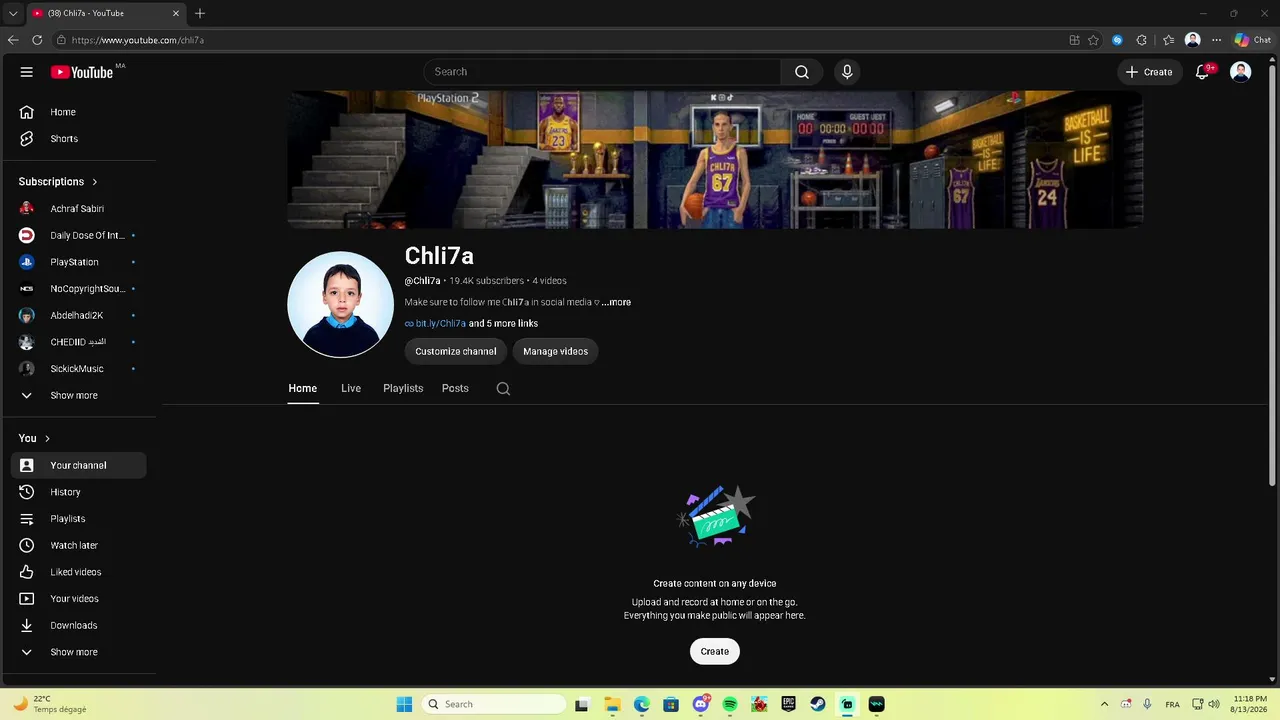This screenshot has width=1280, height=720.
Task: Open SickickMusic subscription
Action: pyautogui.click(x=78, y=369)
